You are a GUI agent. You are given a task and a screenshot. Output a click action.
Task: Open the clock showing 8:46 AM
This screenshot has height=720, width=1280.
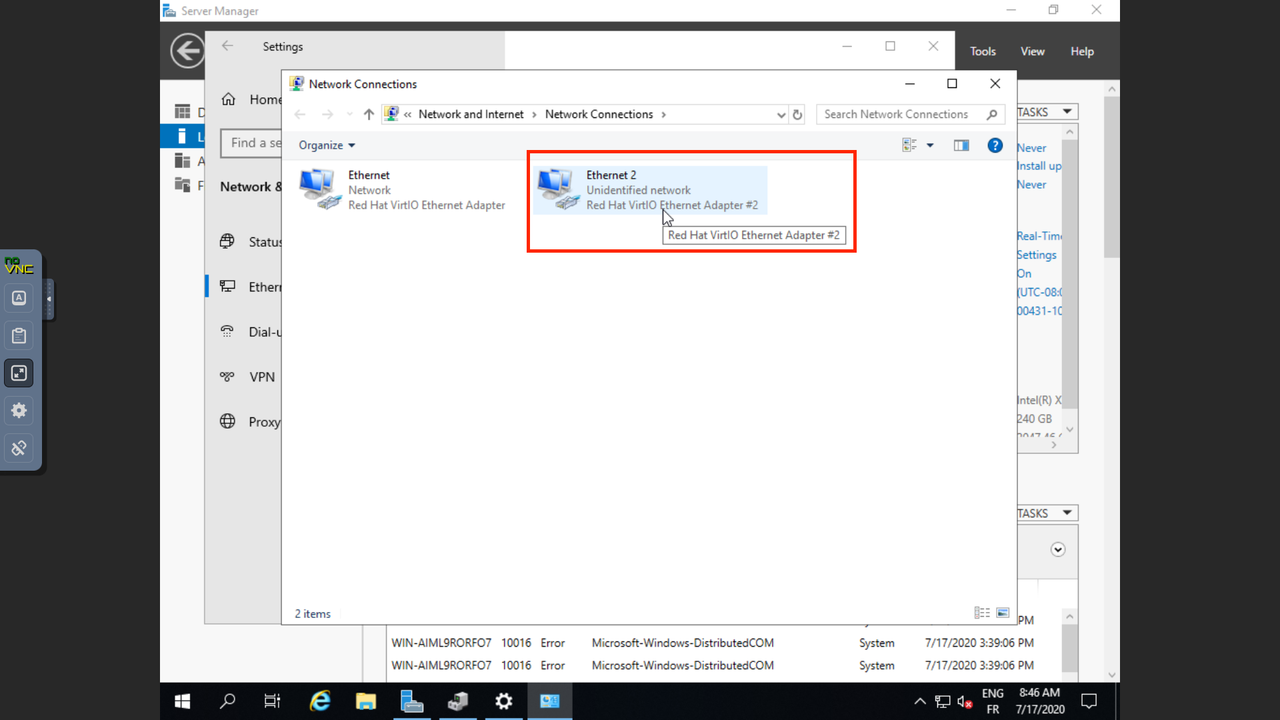(1040, 701)
